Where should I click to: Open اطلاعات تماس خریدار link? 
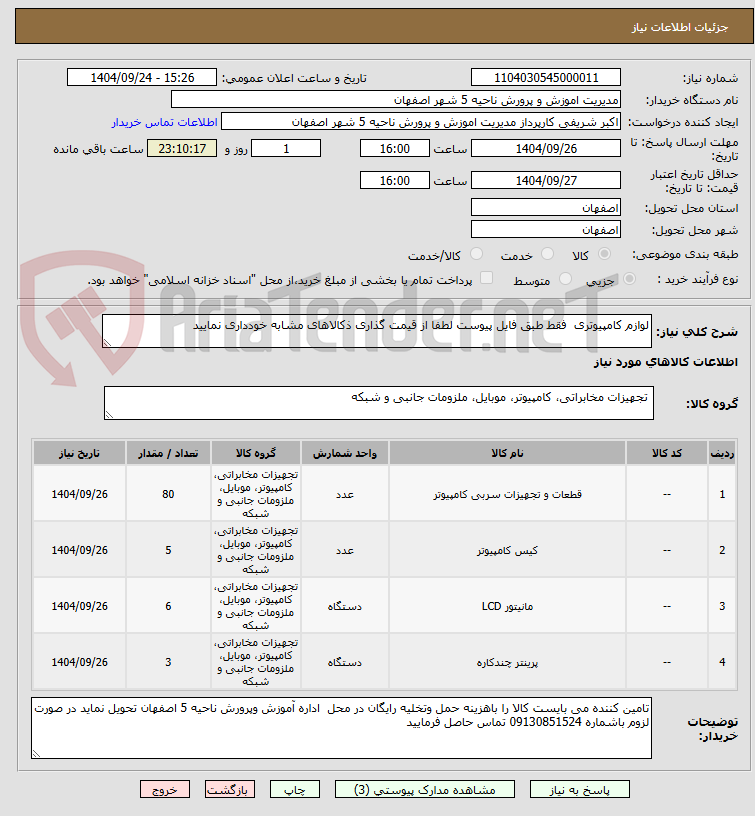point(164,122)
